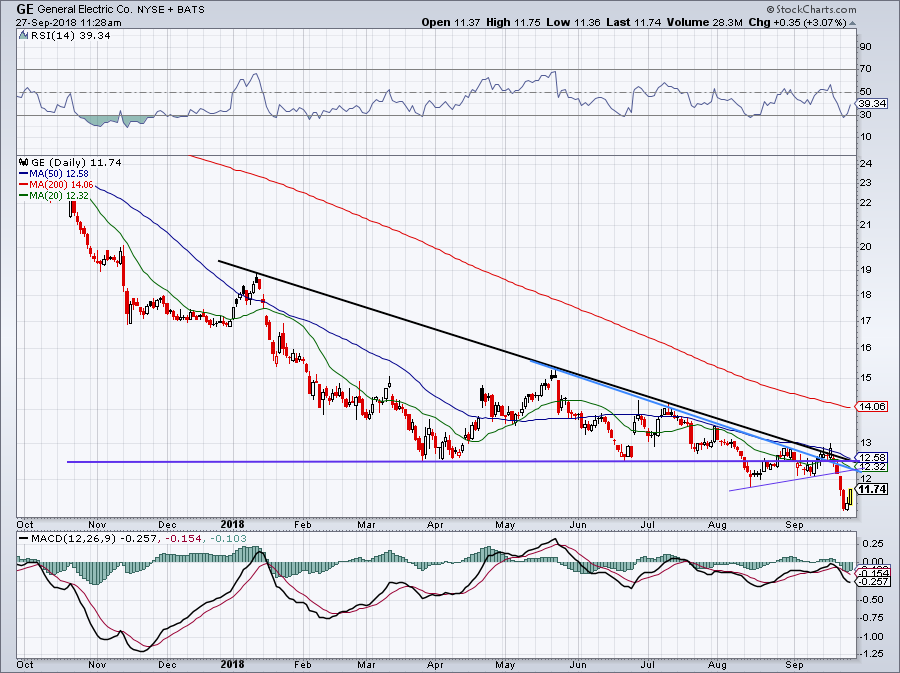Click the -0.75 level on MACD axis

pyautogui.click(x=872, y=617)
